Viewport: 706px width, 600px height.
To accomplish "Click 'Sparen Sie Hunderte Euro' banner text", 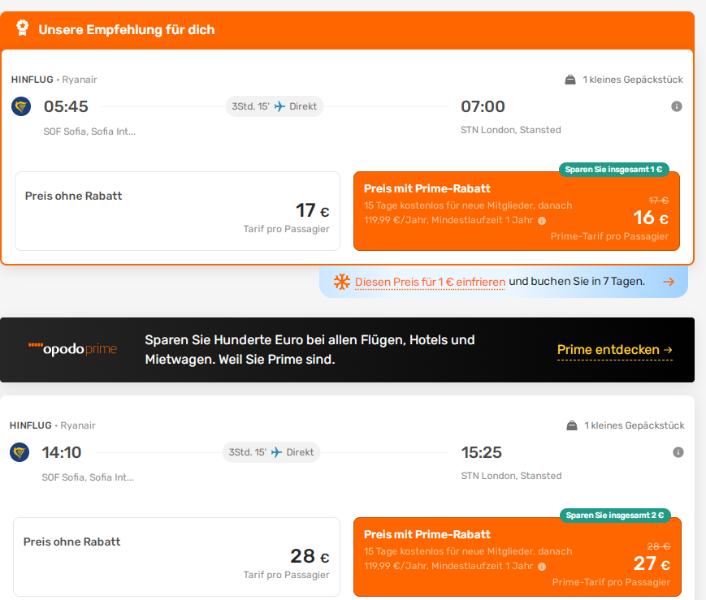I will (x=309, y=350).
